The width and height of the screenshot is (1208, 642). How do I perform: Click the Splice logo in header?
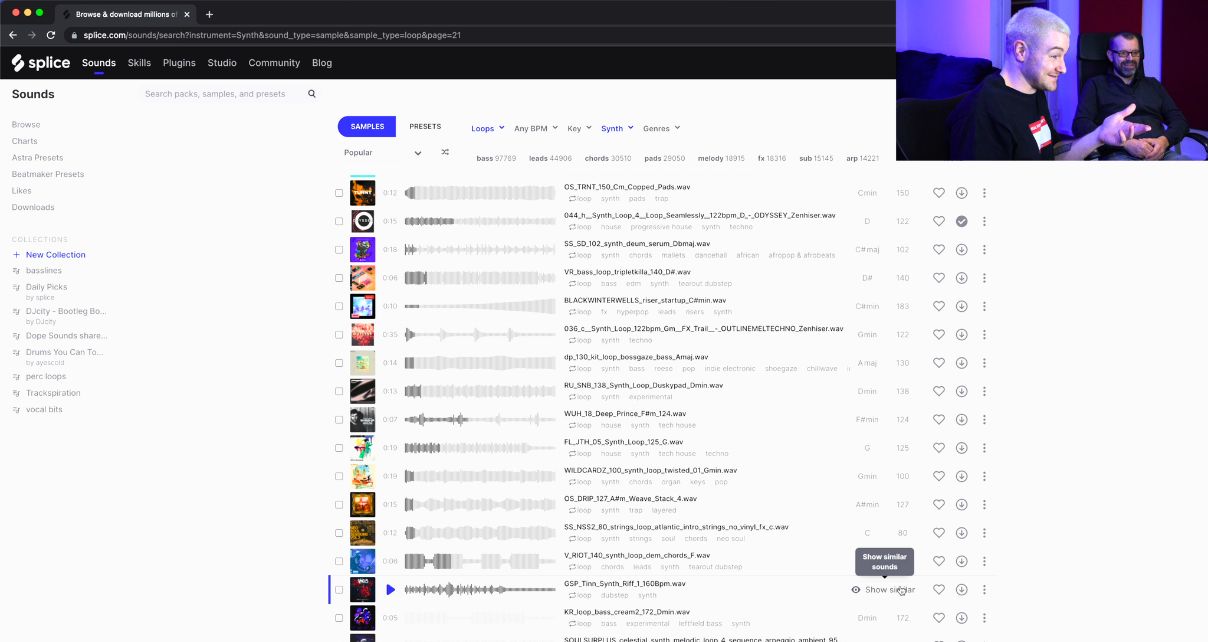(x=41, y=63)
